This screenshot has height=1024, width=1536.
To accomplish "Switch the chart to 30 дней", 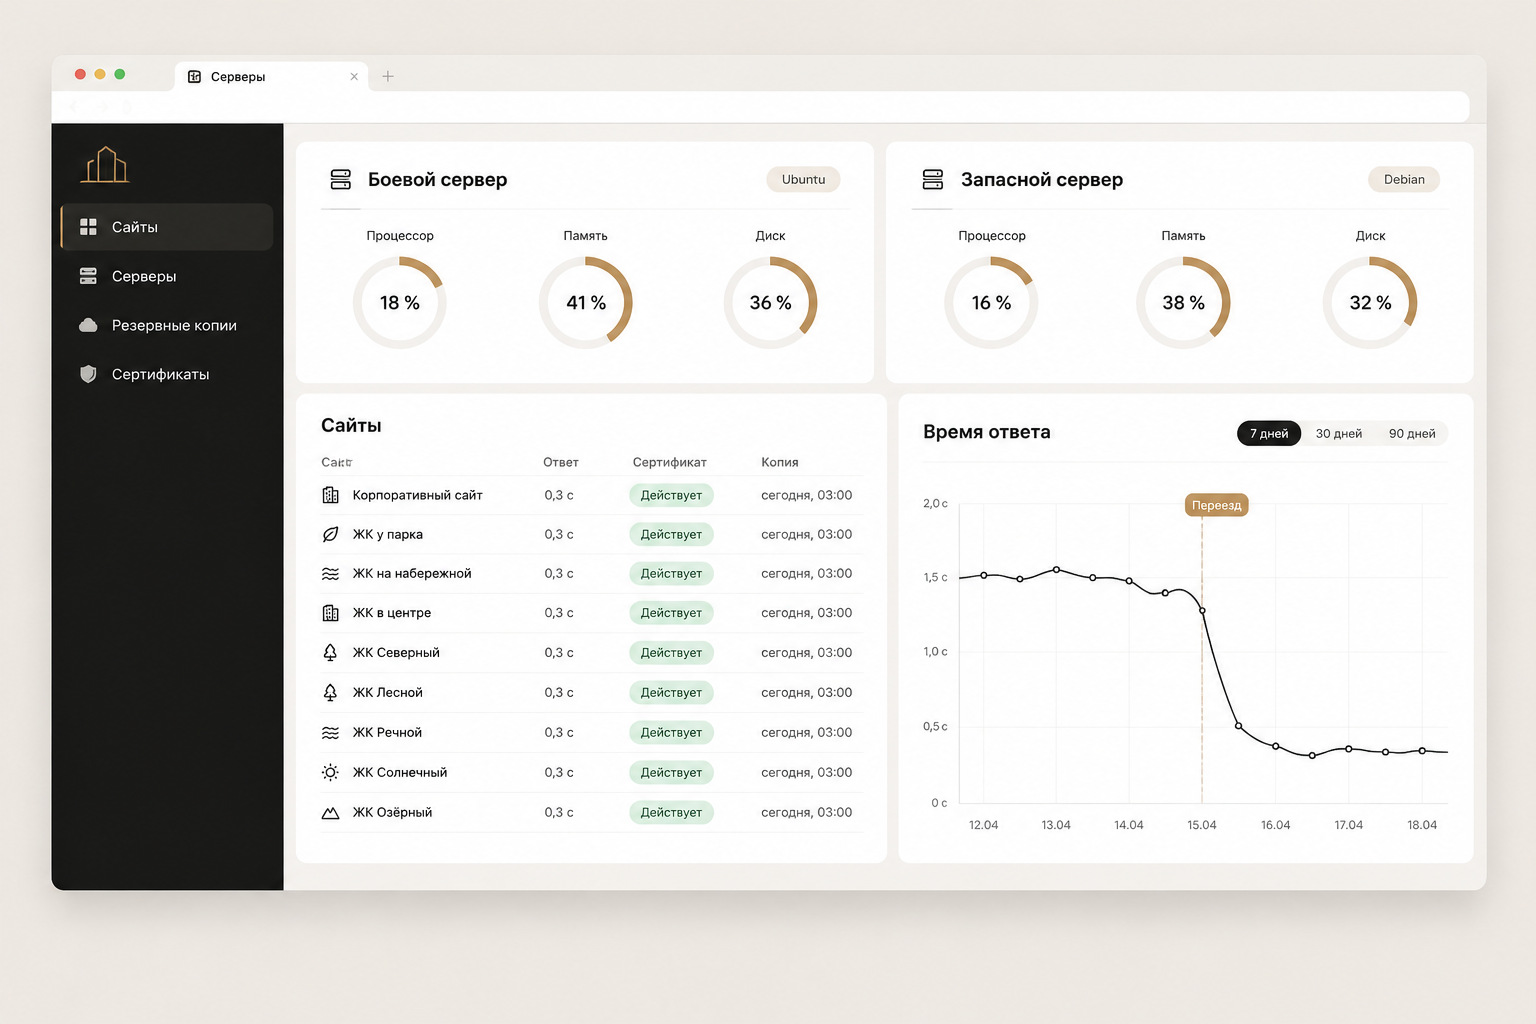I will click(1339, 433).
